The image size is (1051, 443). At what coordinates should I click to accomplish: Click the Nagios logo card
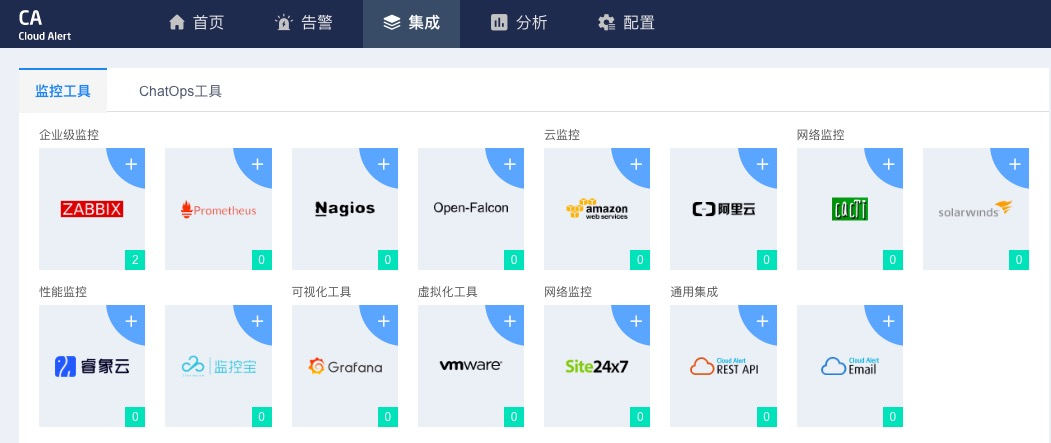tap(345, 208)
